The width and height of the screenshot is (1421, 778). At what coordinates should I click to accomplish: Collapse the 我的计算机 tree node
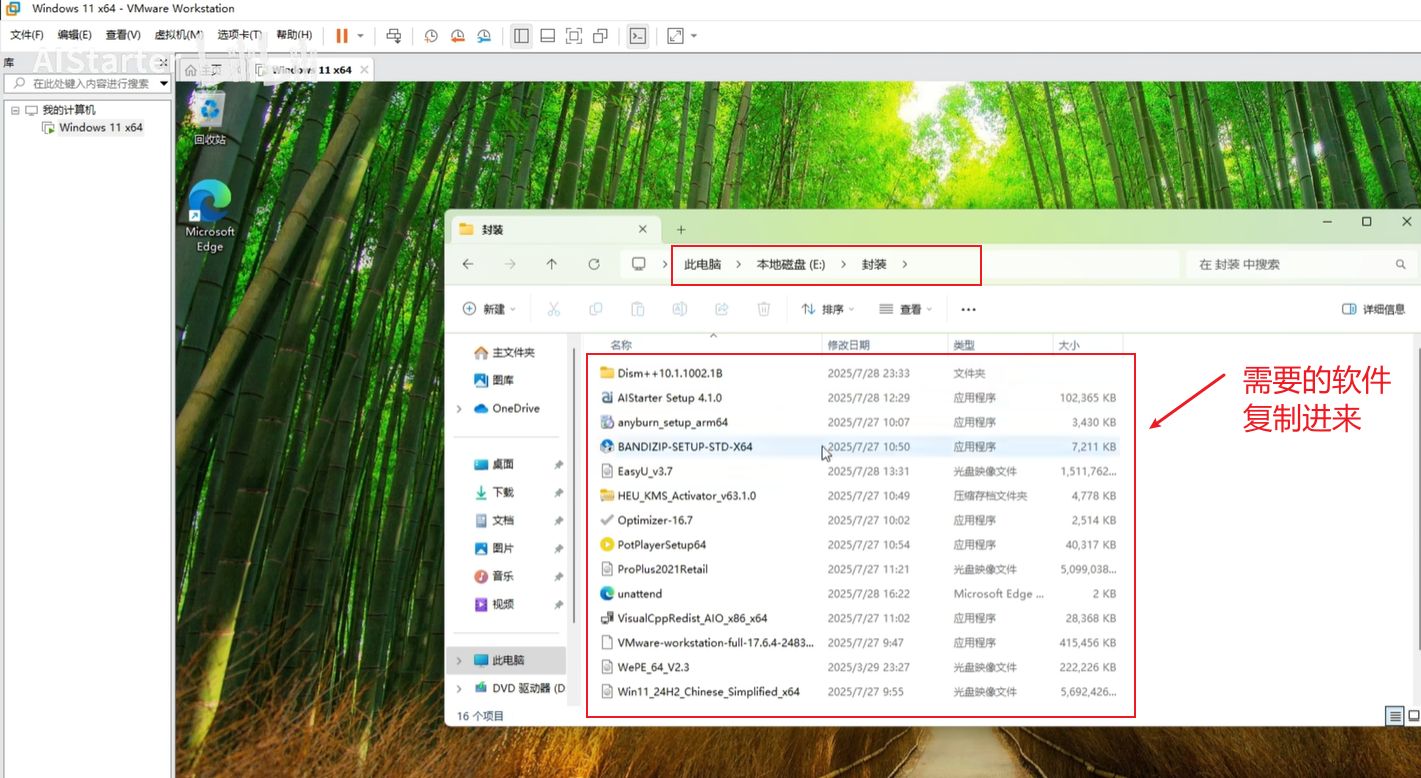pyautogui.click(x=15, y=110)
